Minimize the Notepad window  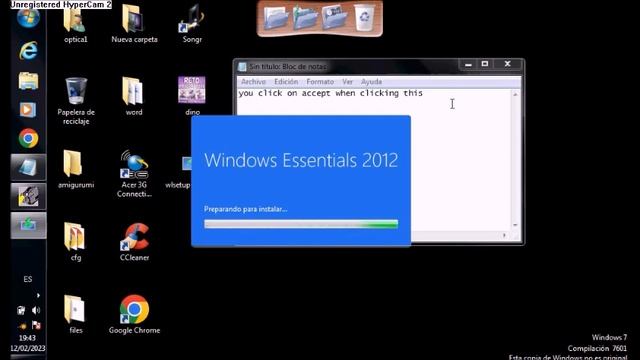tap(469, 64)
